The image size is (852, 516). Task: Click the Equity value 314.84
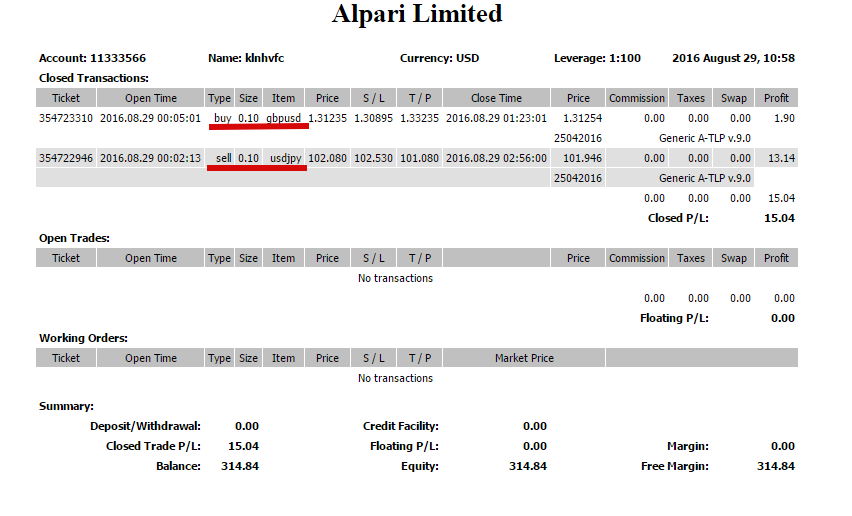click(528, 466)
